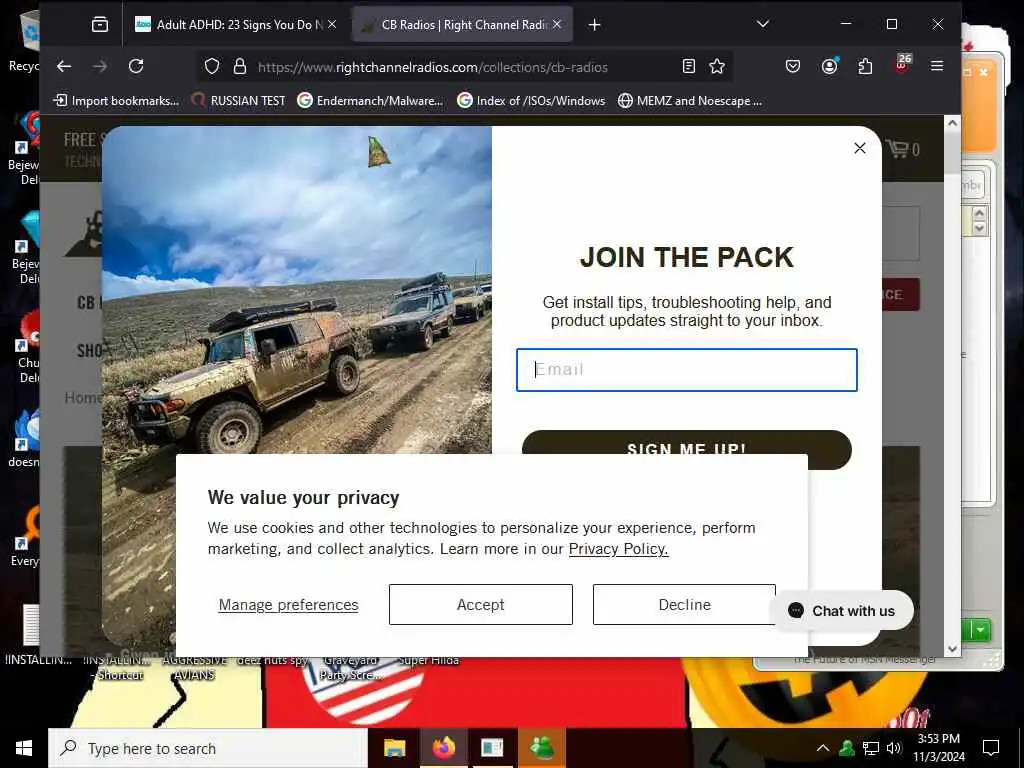Open tracking protection shield icon
1024x768 pixels.
point(212,67)
